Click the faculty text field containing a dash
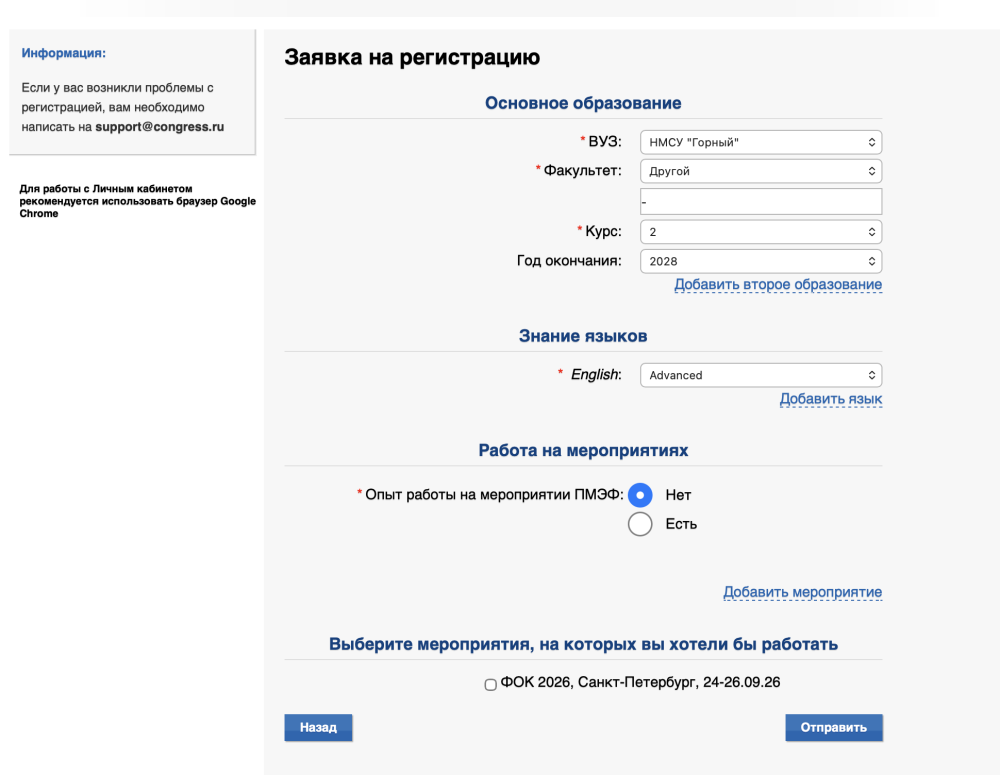Image resolution: width=1000 pixels, height=775 pixels. tap(761, 202)
